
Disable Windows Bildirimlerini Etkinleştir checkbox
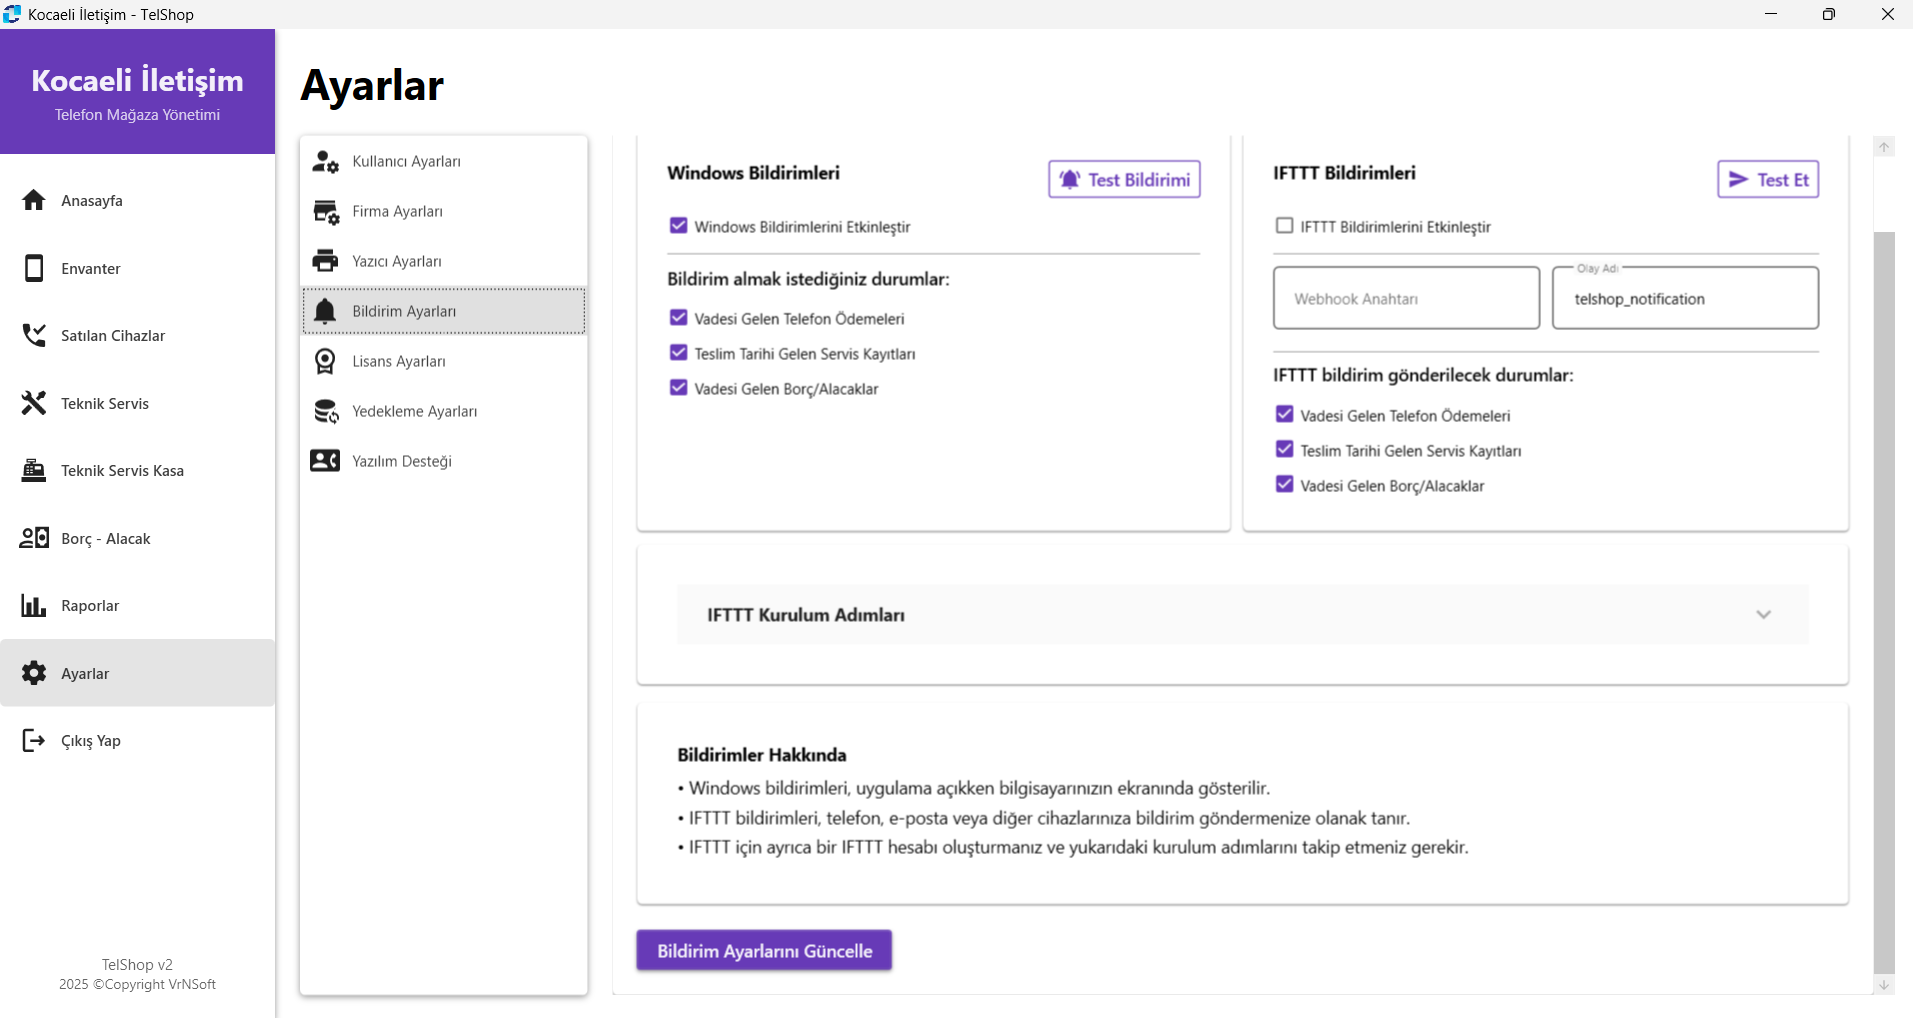(x=679, y=226)
